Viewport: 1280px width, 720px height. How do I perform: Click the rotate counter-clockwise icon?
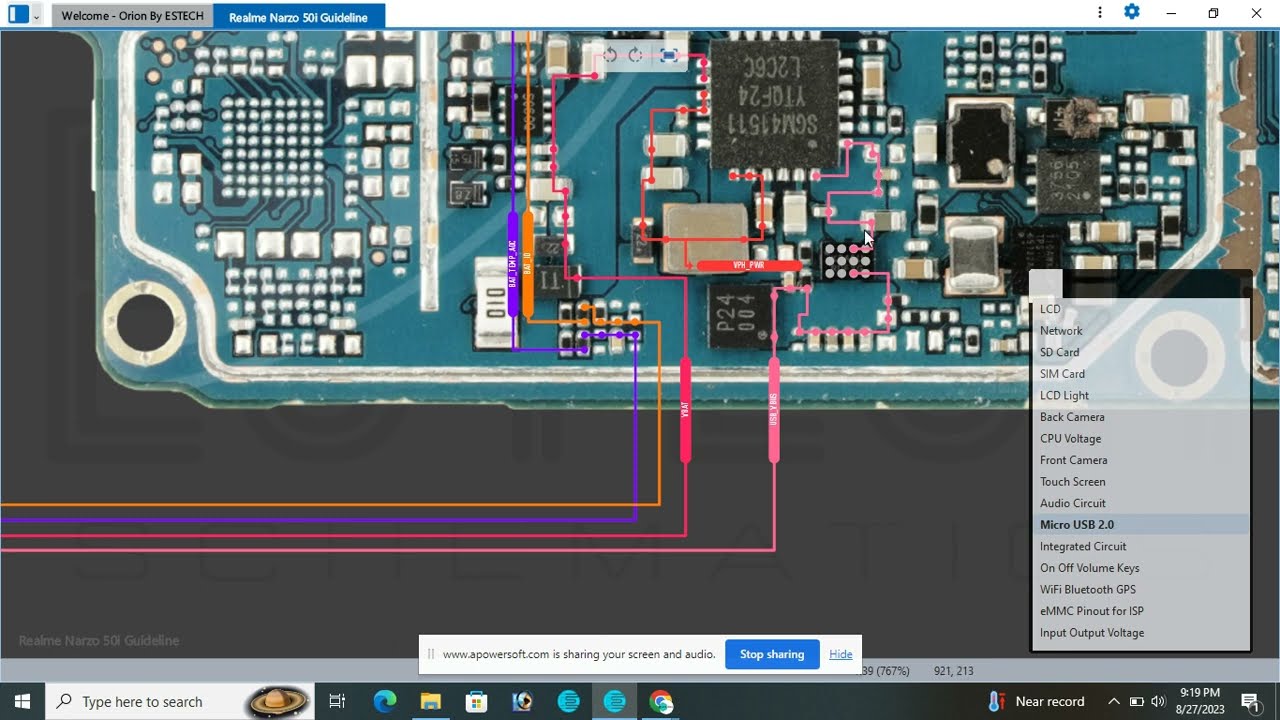(610, 56)
